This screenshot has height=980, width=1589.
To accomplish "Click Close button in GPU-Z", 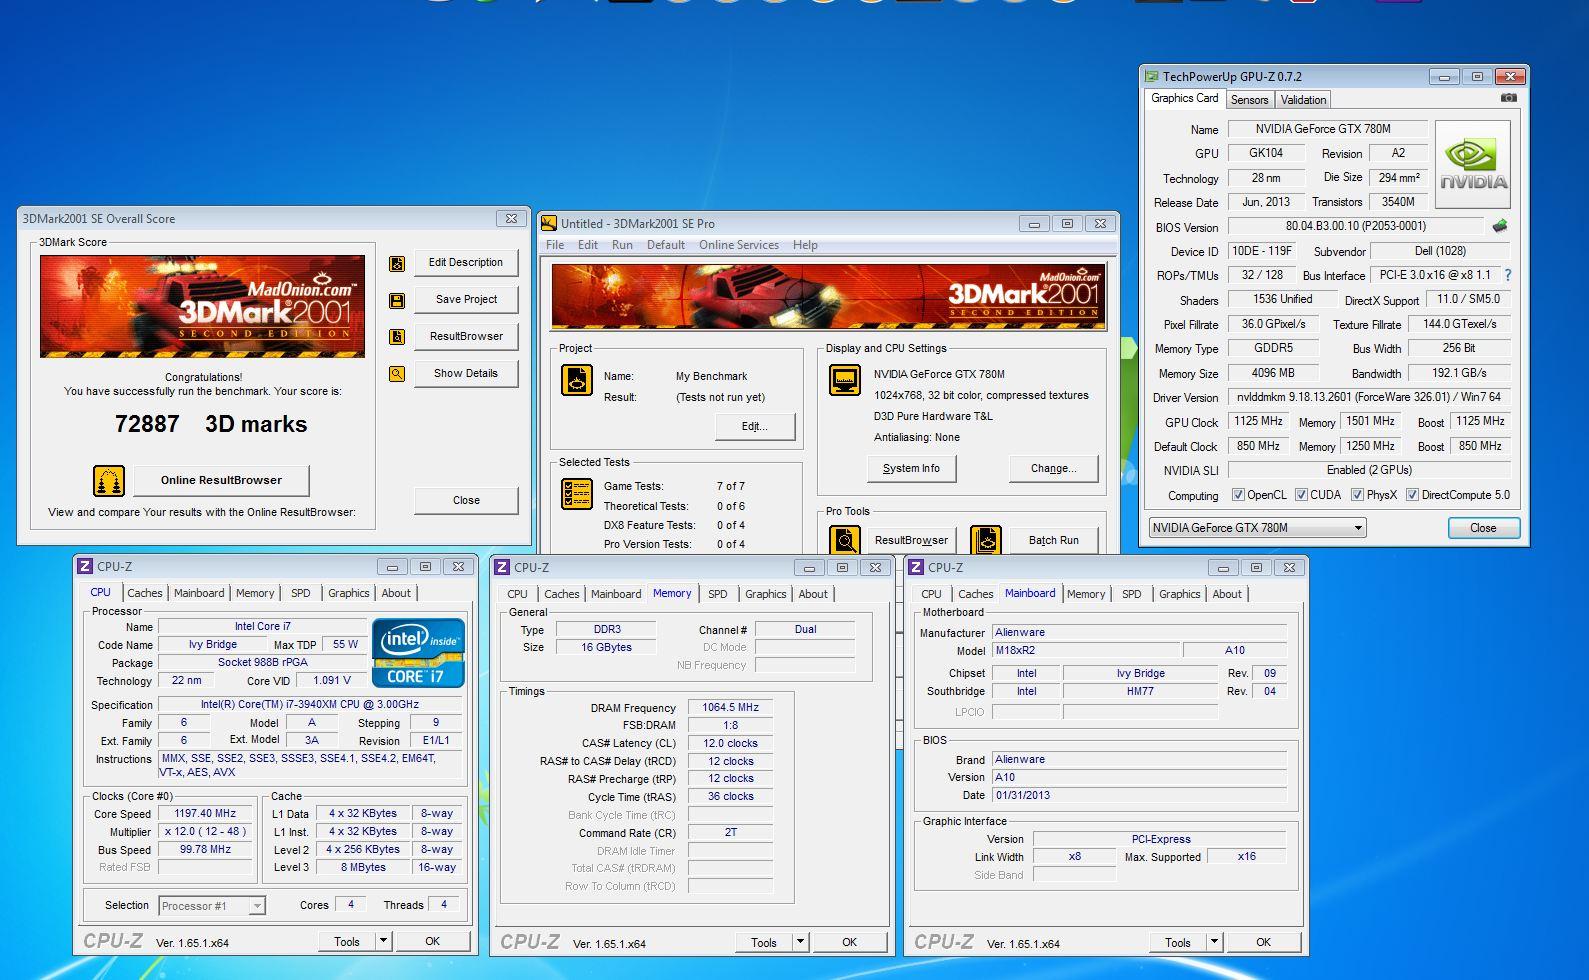I will (1483, 528).
